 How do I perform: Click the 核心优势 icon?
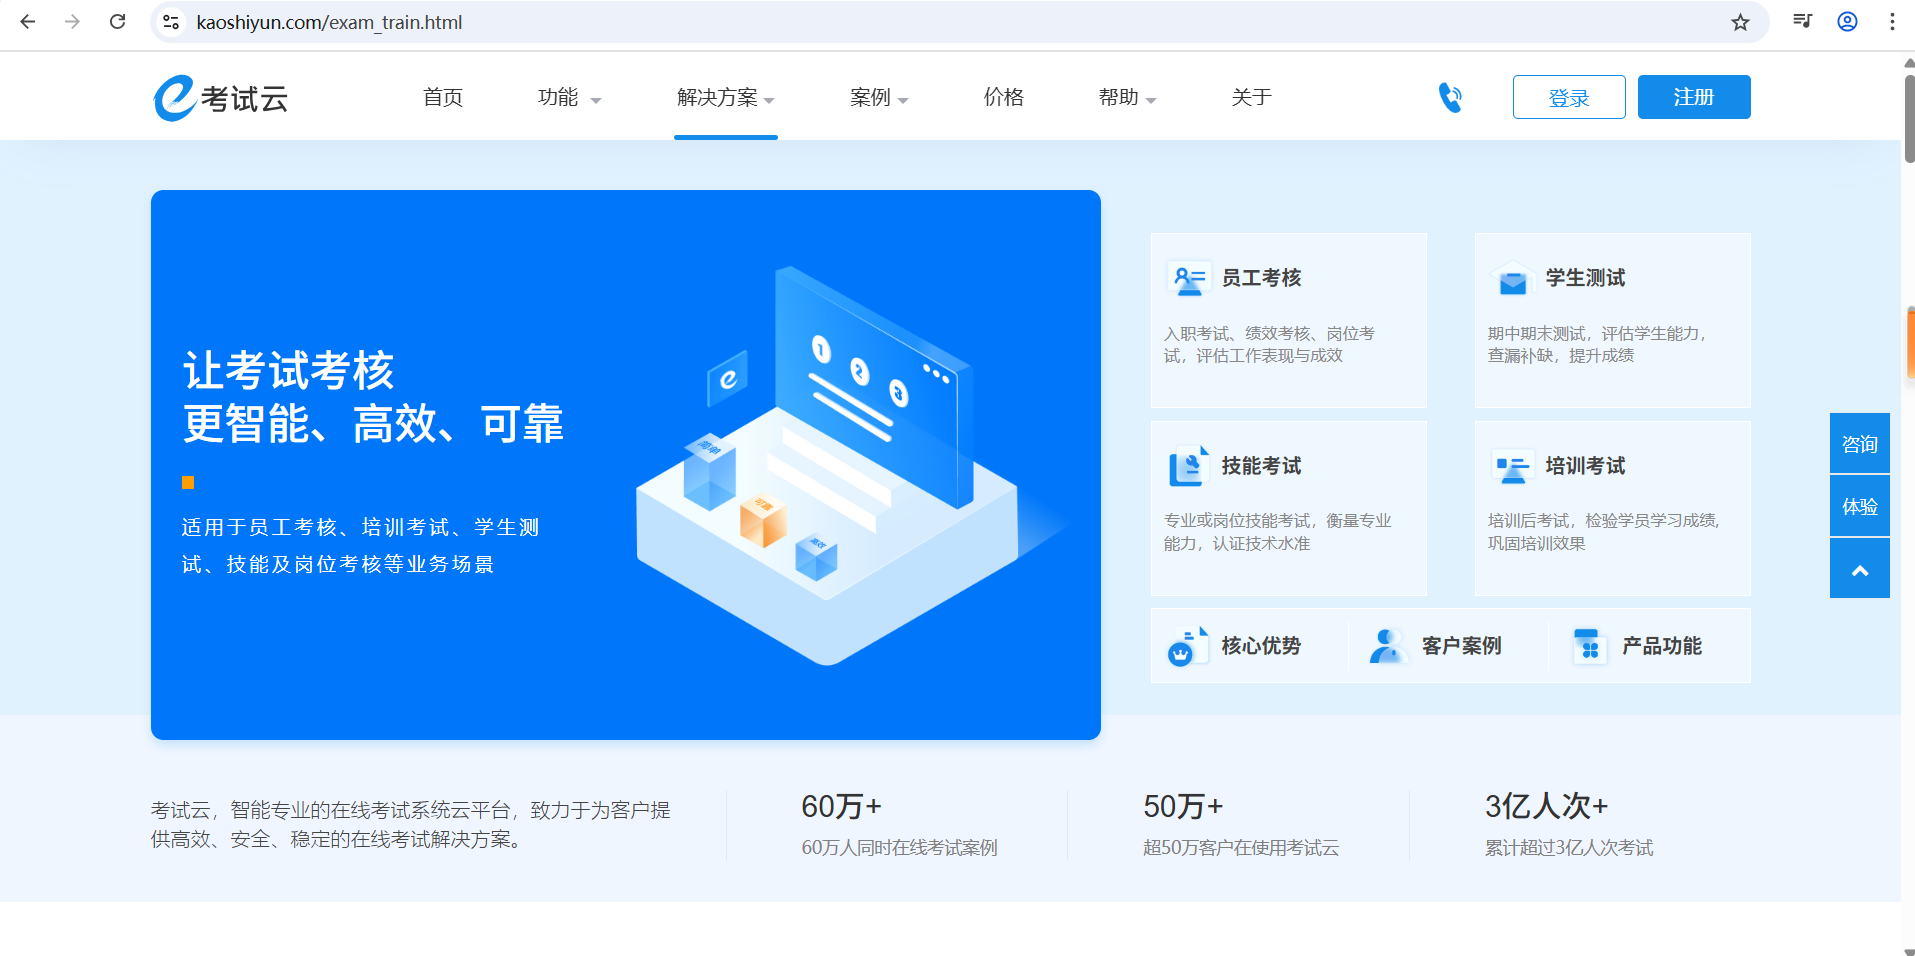coord(1188,646)
